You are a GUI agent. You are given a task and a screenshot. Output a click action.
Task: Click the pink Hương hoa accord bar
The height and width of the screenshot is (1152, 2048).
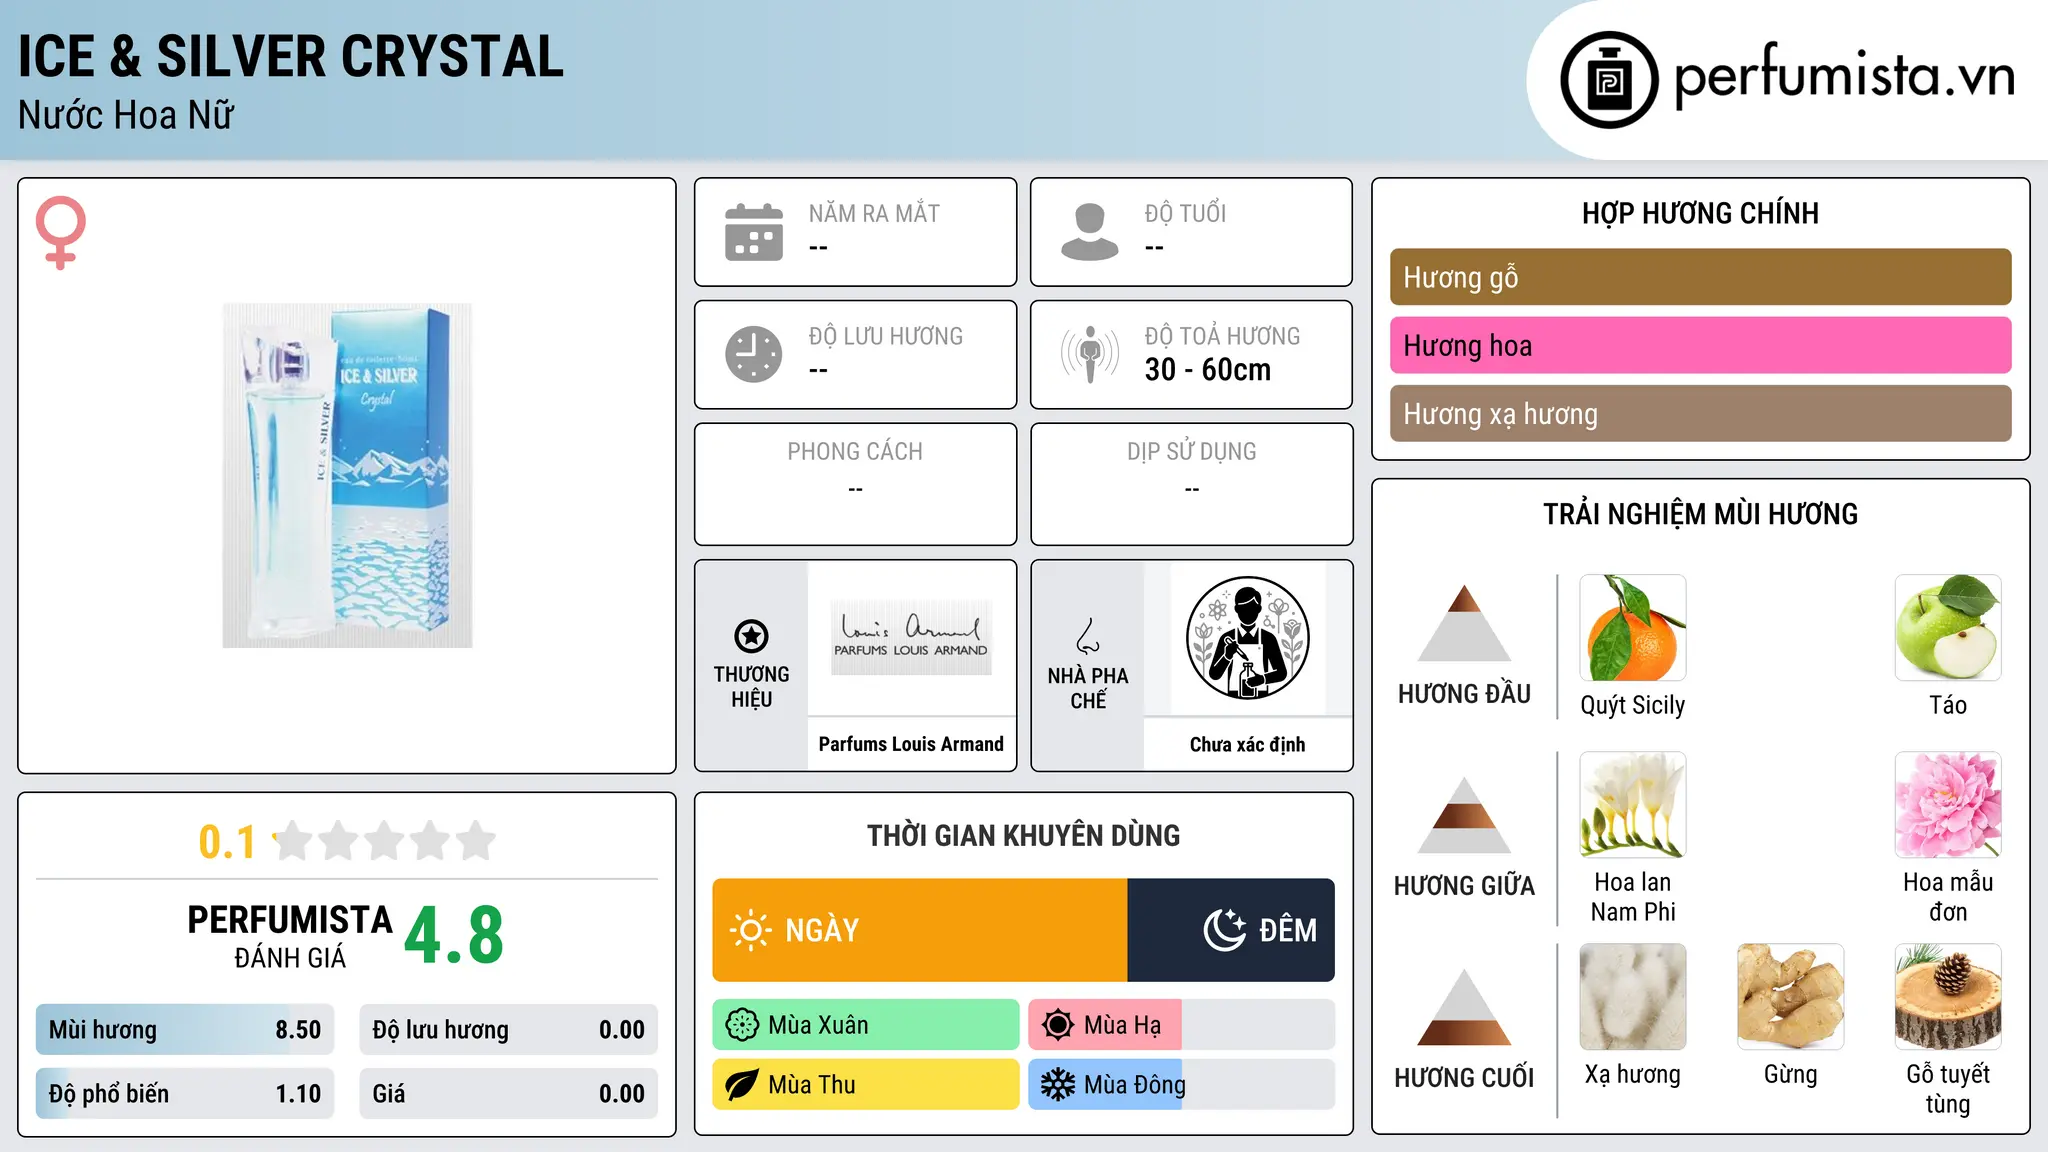1700,345
